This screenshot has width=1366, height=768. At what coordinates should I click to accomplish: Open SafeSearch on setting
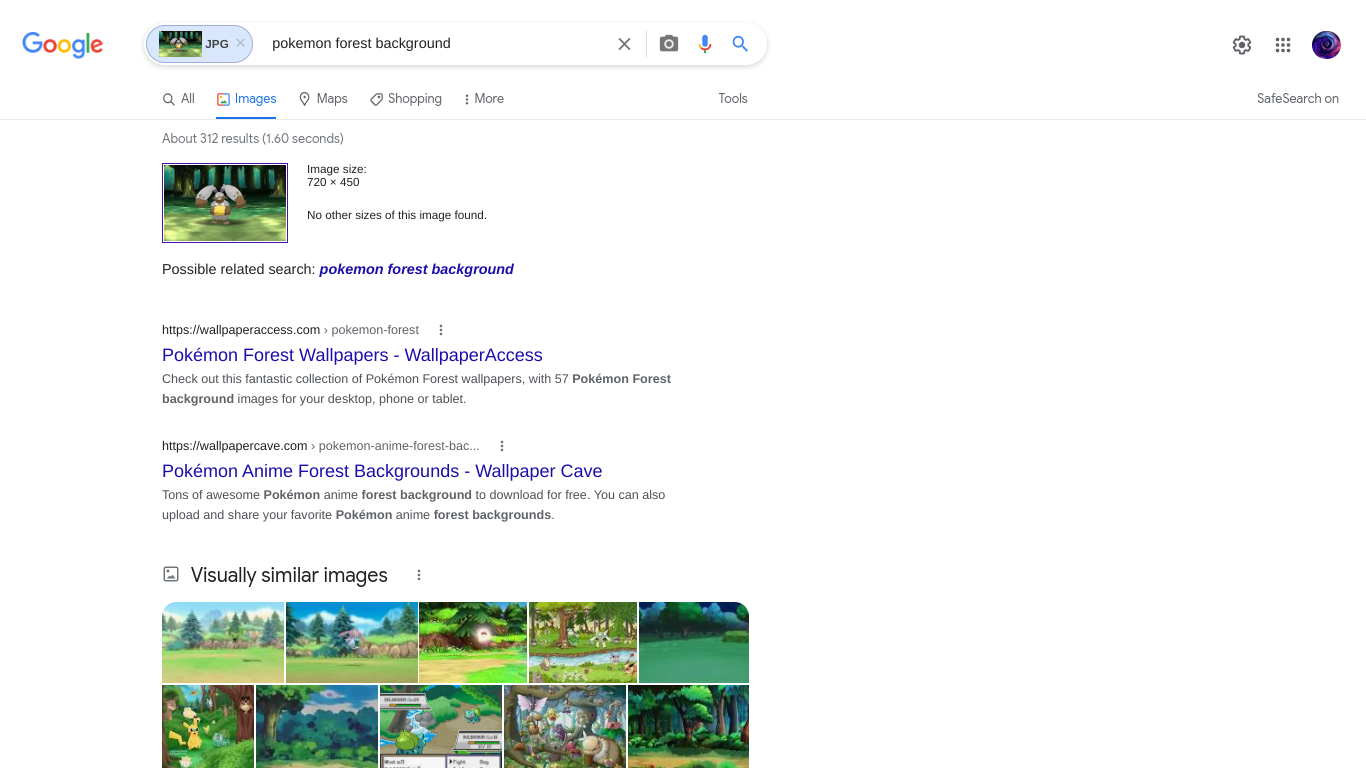[x=1297, y=99]
